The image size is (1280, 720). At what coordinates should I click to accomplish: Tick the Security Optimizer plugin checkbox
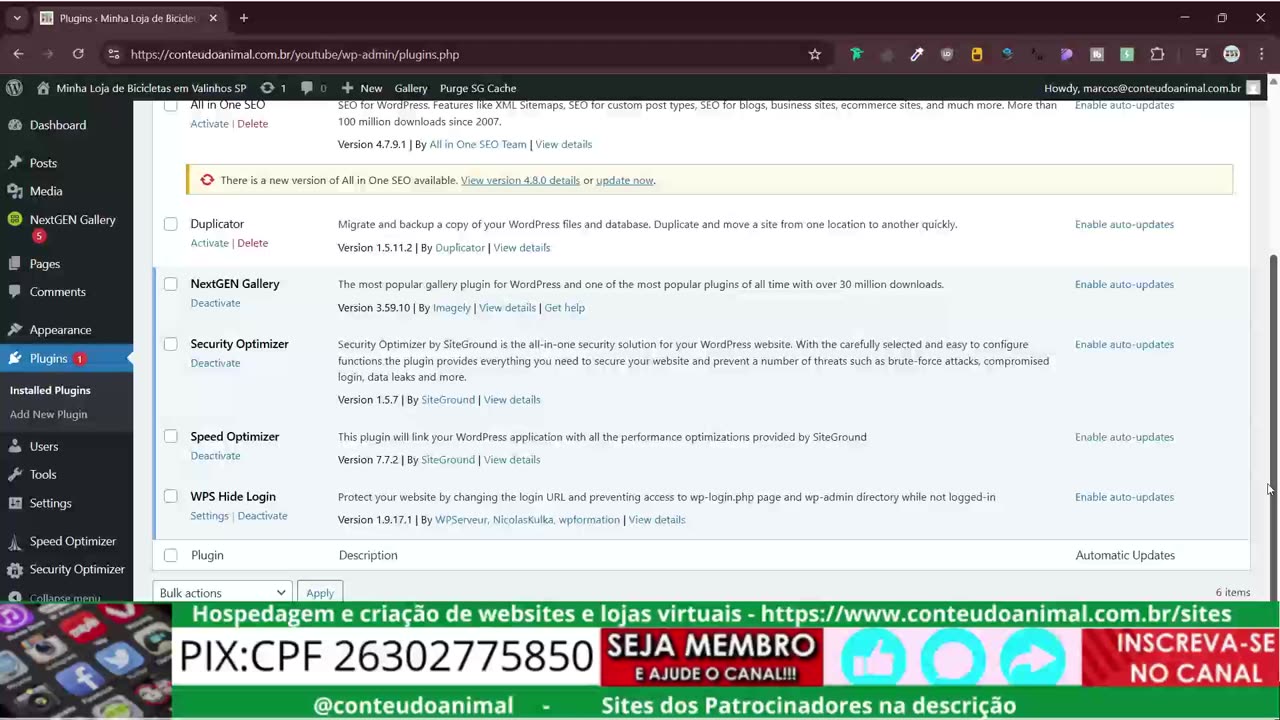point(171,344)
